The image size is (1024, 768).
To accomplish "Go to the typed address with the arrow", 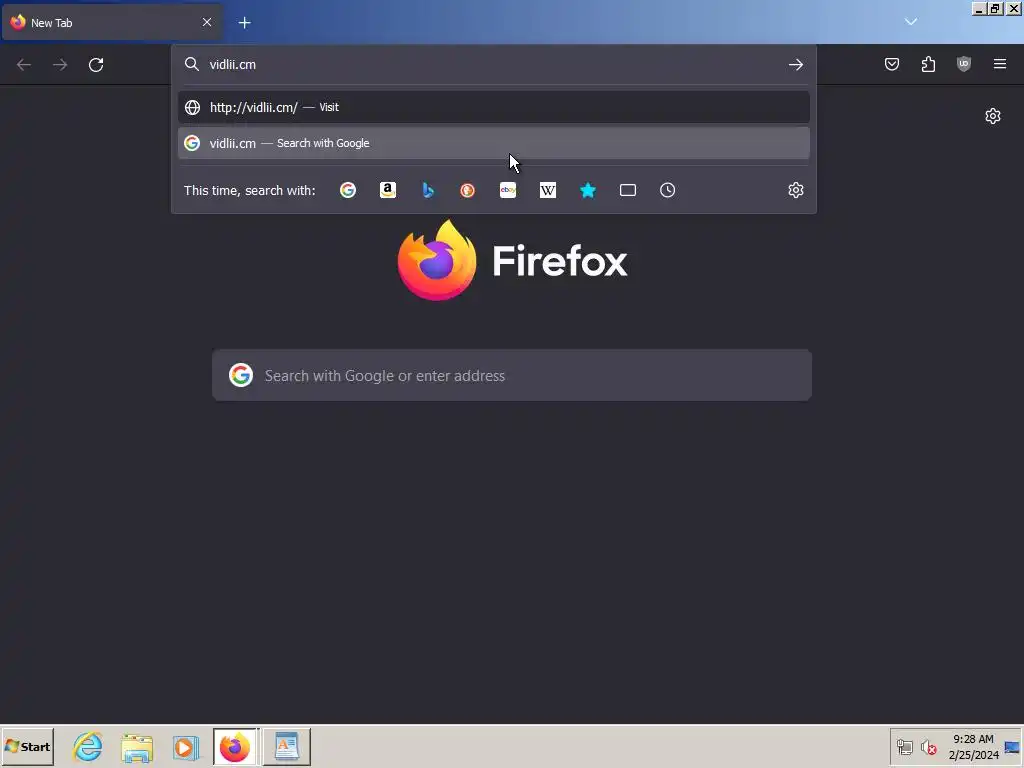I will [x=795, y=65].
